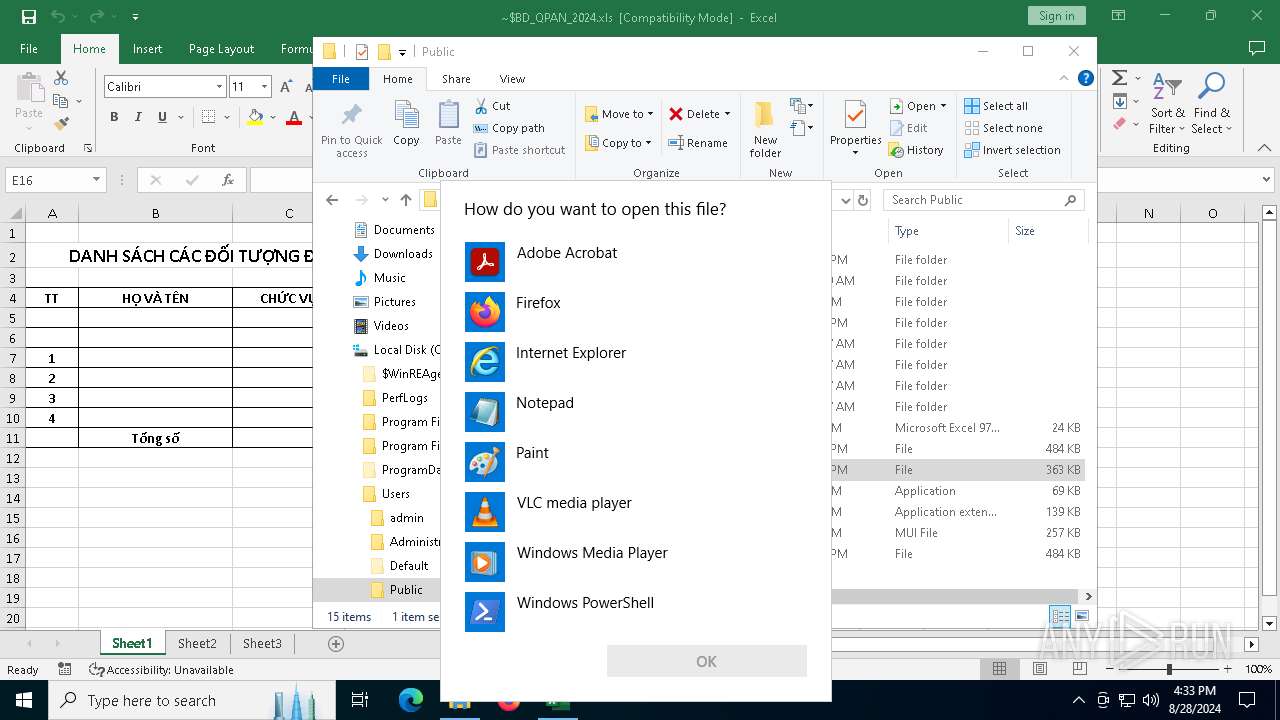Click Explorer back navigation arrow
1280x720 pixels.
333,200
